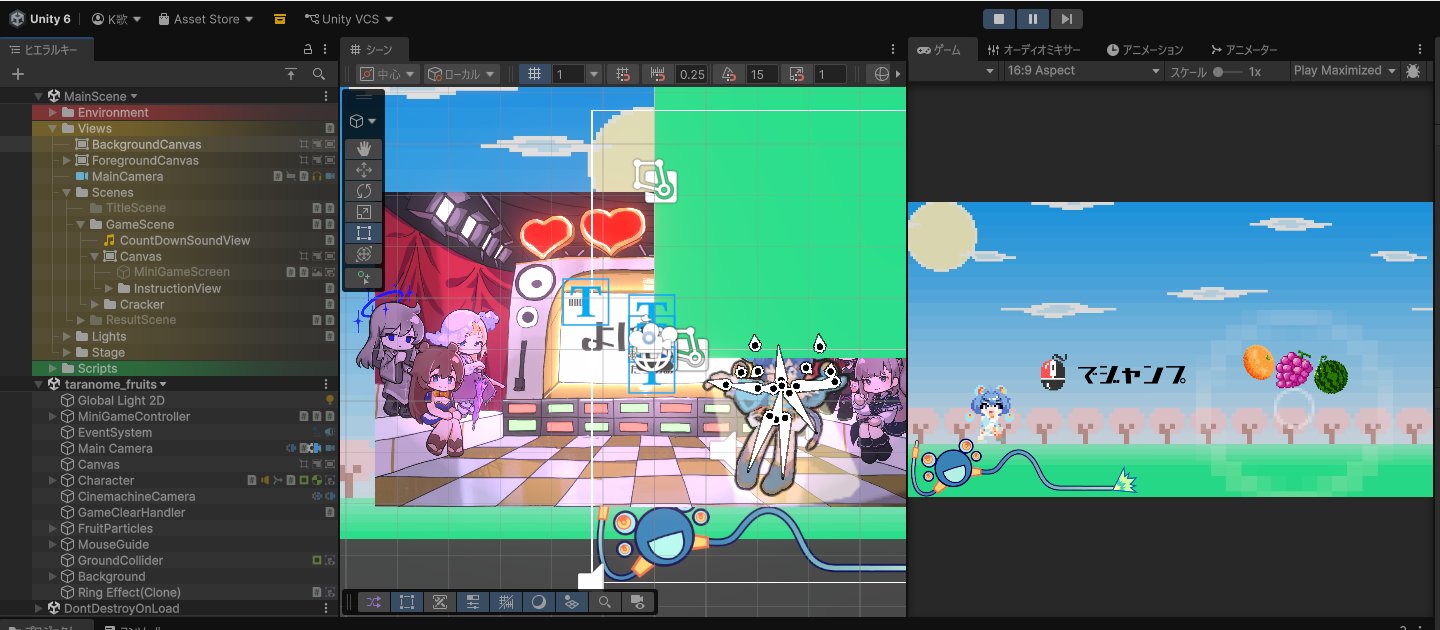Collapse the Views tree node

point(53,128)
